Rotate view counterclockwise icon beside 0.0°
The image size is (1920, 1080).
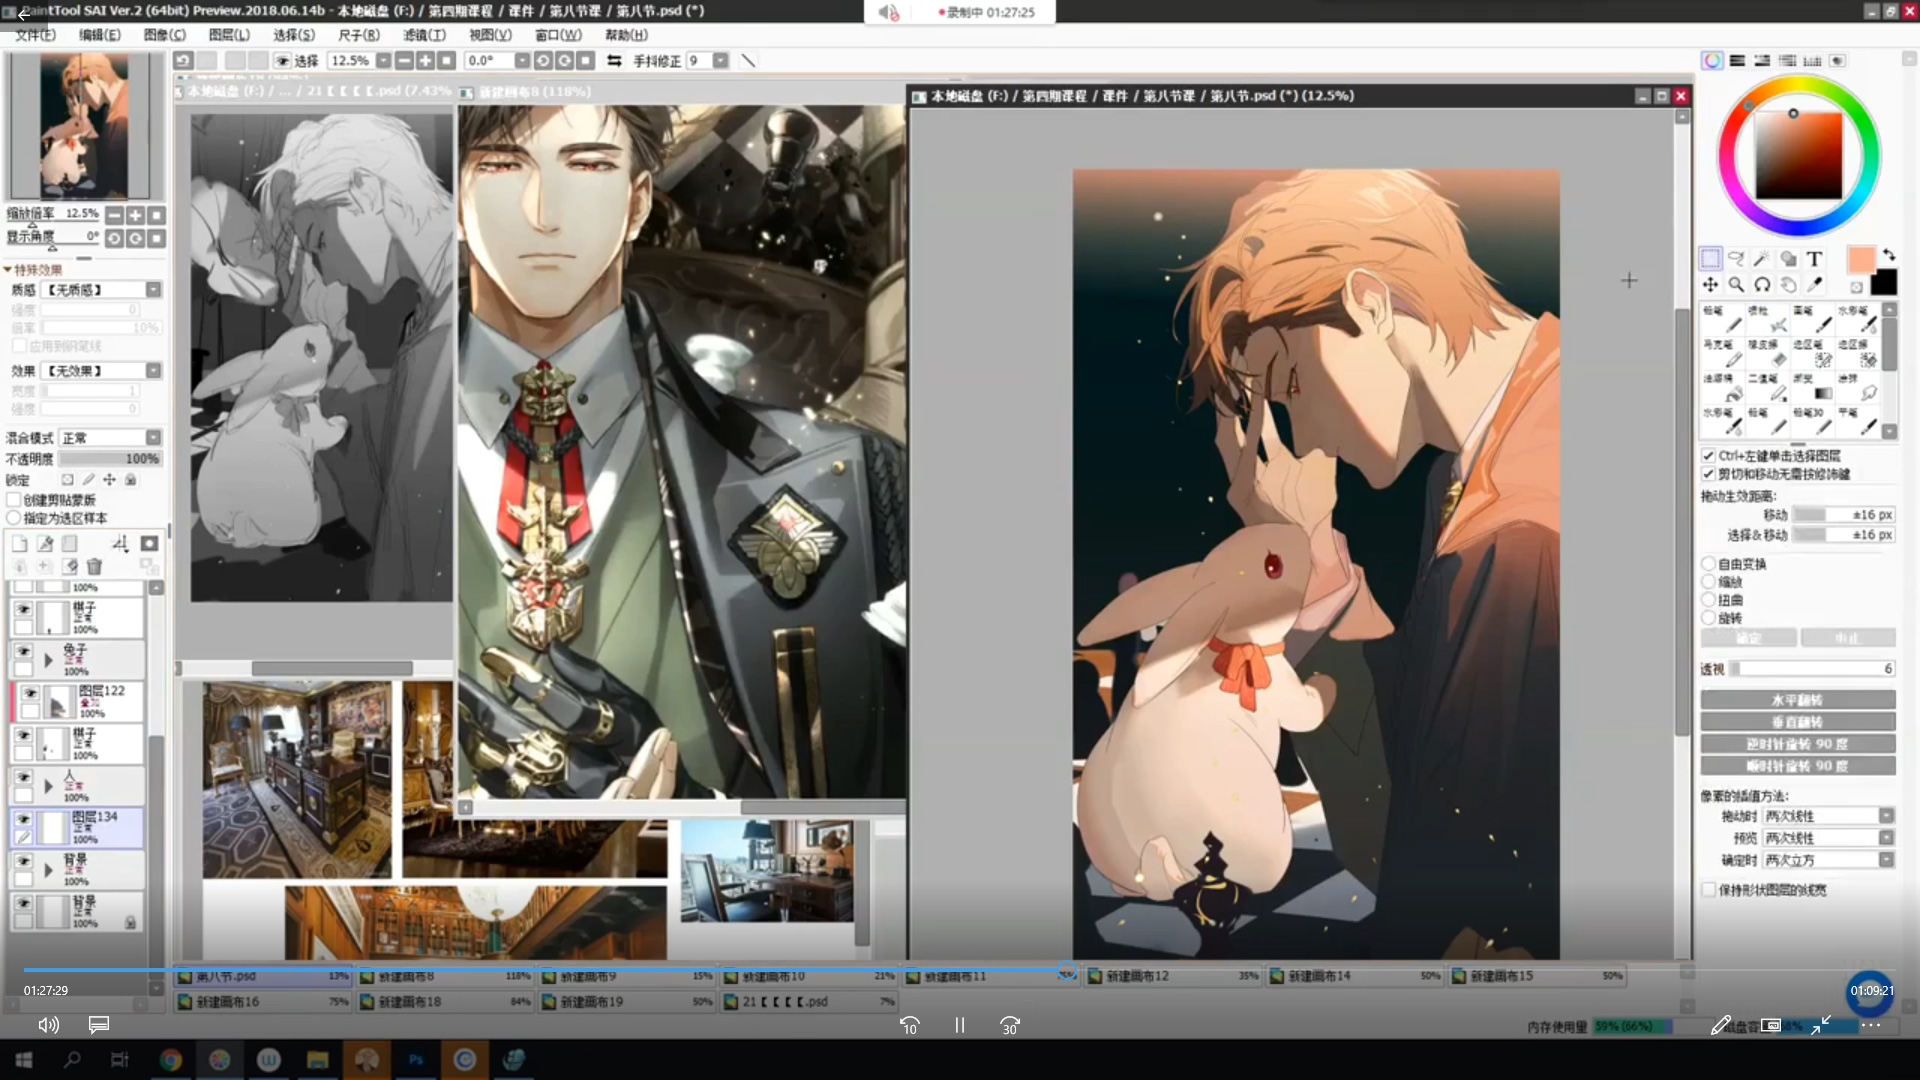(543, 61)
